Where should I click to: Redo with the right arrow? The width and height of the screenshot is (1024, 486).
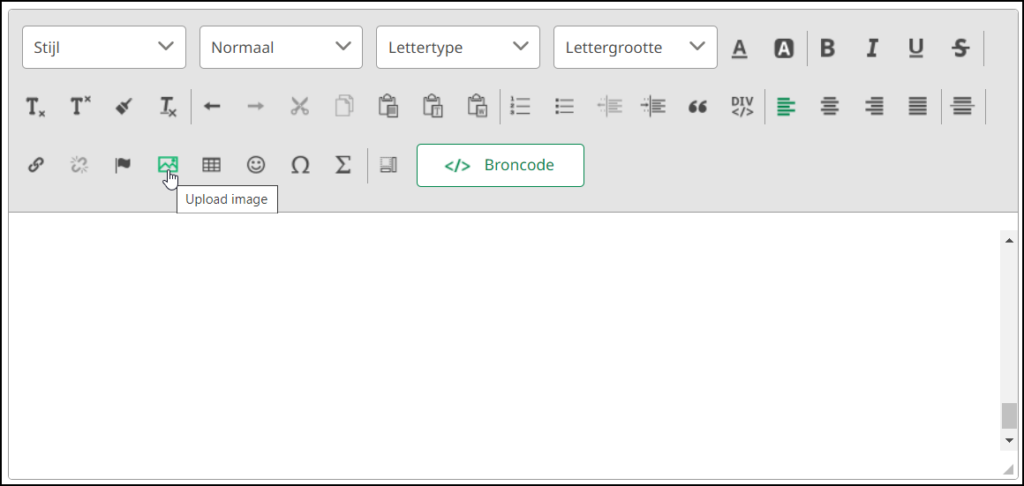pos(255,106)
